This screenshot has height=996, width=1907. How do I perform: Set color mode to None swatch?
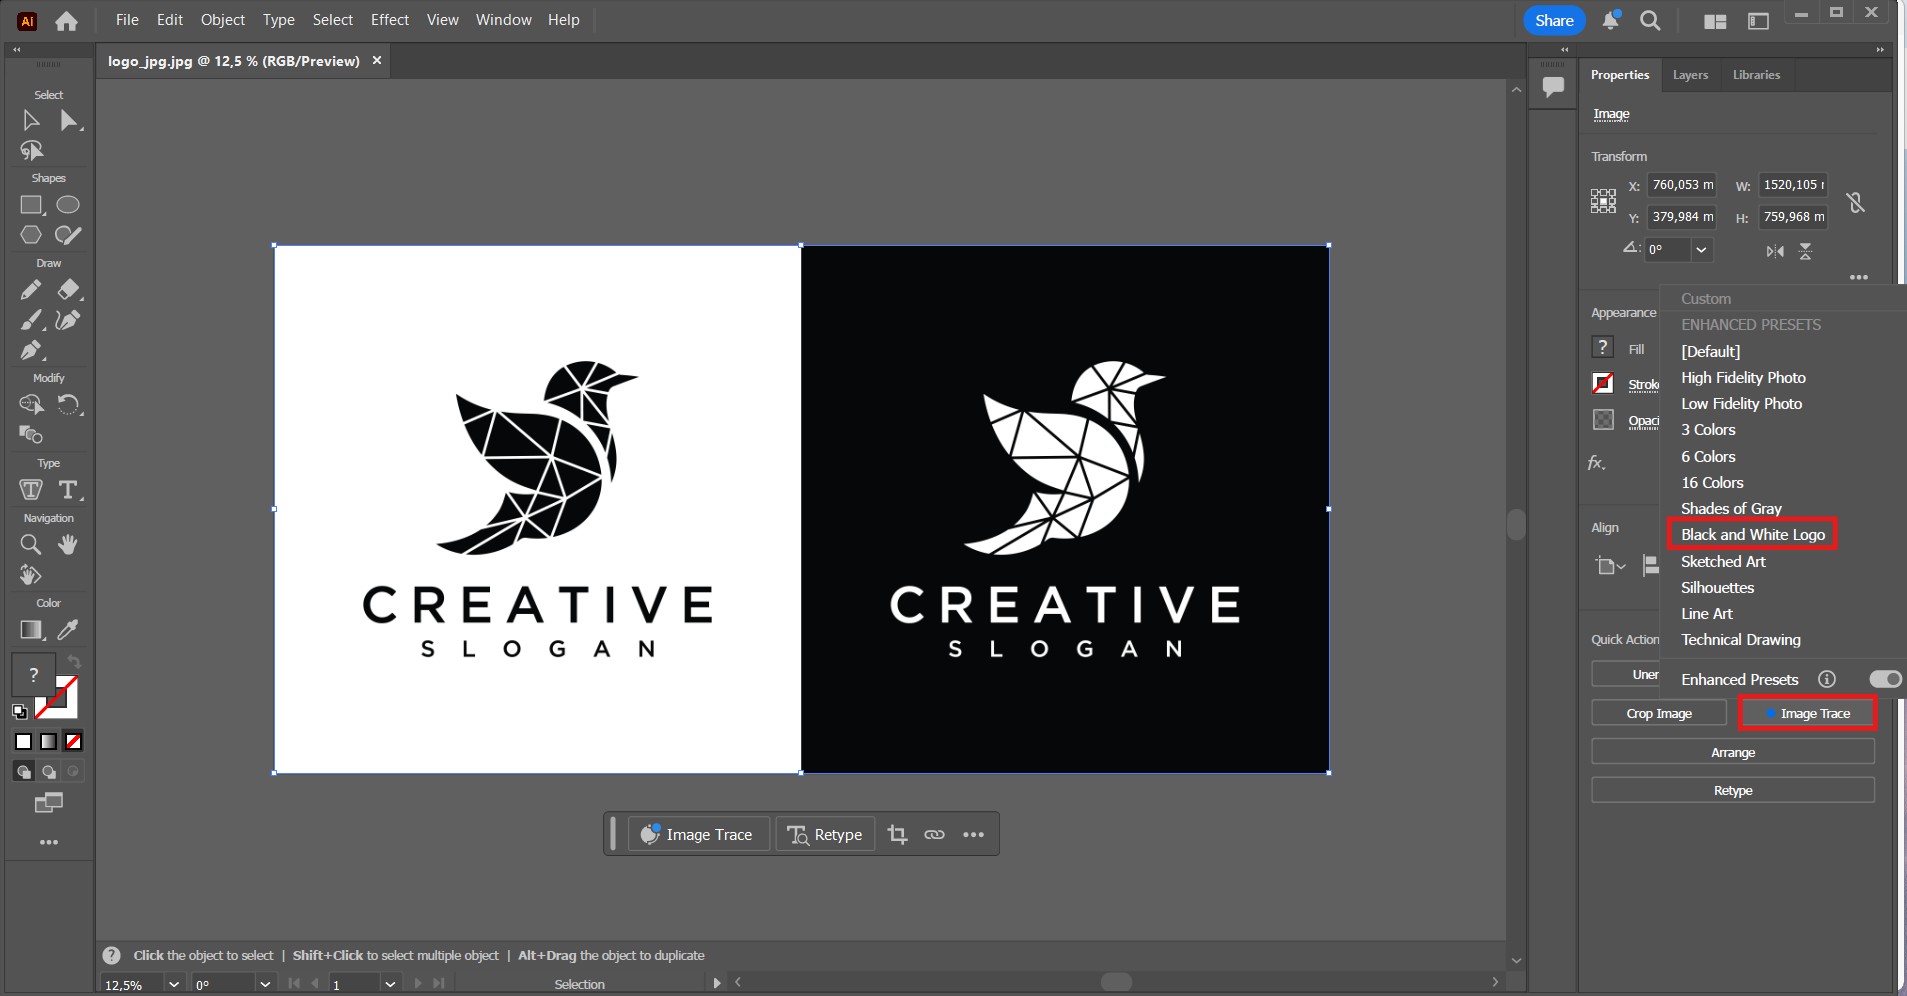[74, 742]
